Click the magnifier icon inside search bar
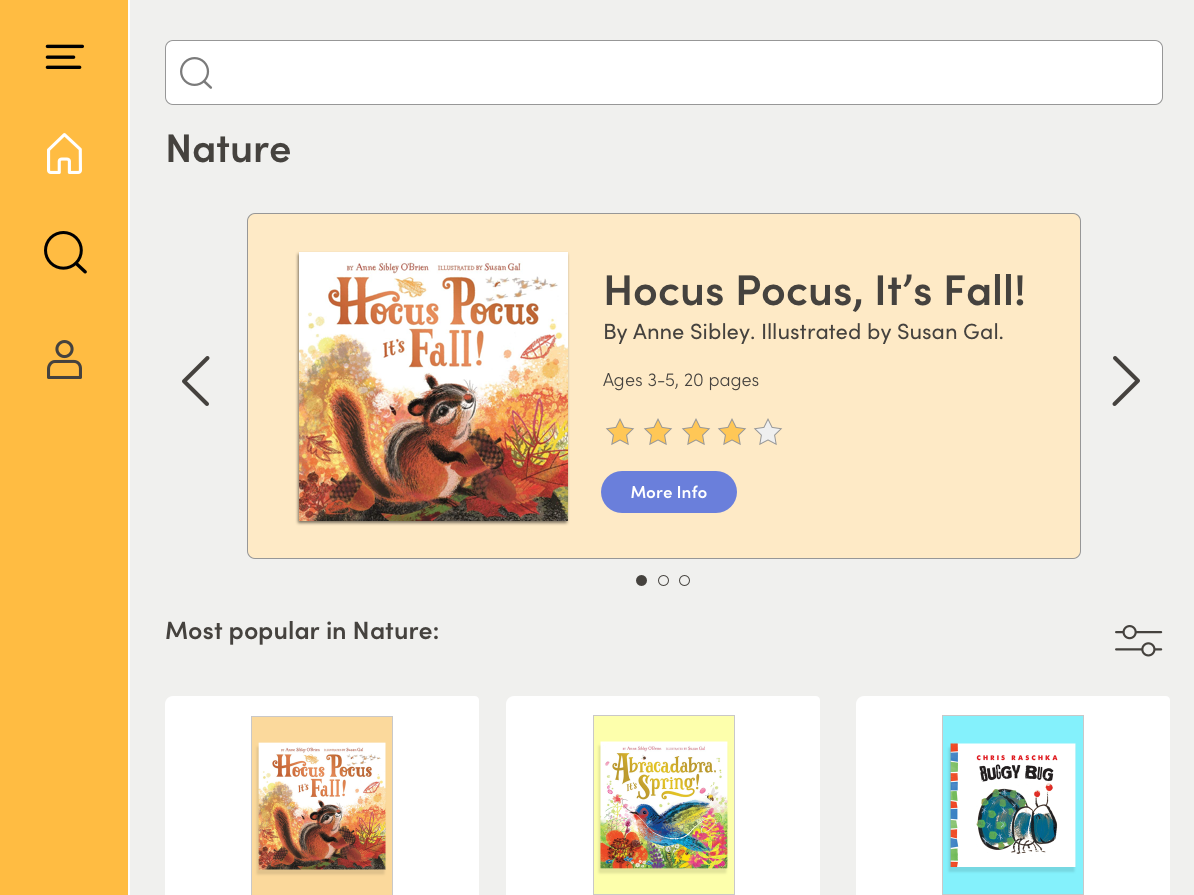 click(196, 73)
